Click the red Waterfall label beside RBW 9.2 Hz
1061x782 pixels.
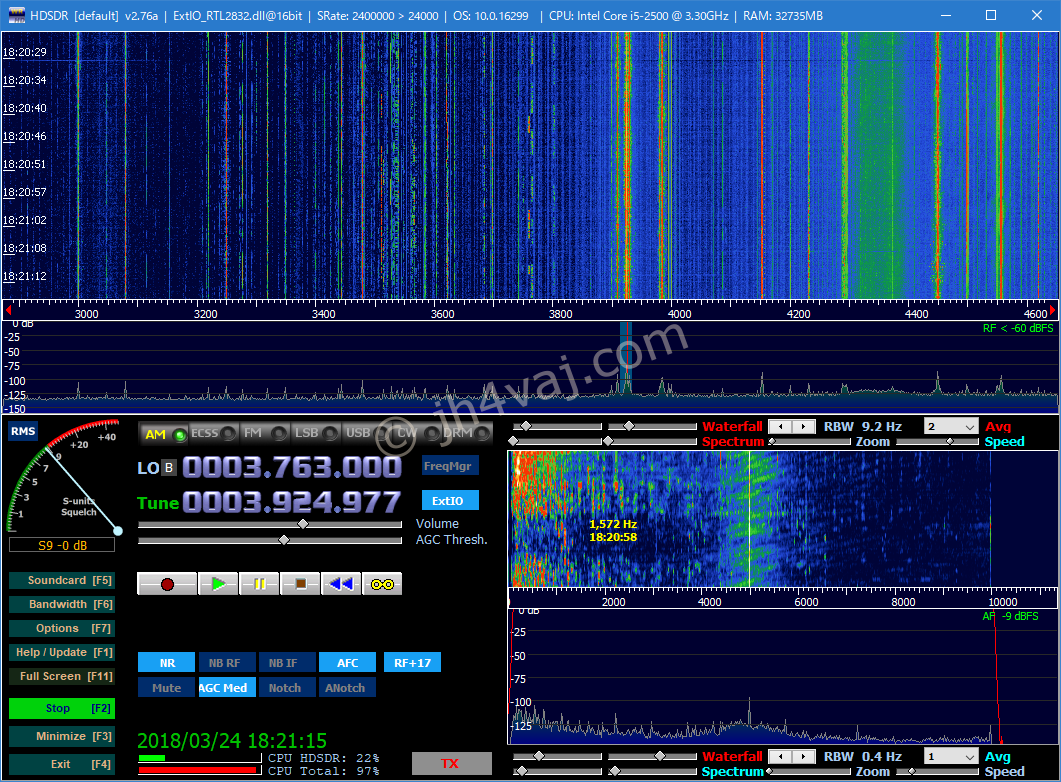coord(732,426)
